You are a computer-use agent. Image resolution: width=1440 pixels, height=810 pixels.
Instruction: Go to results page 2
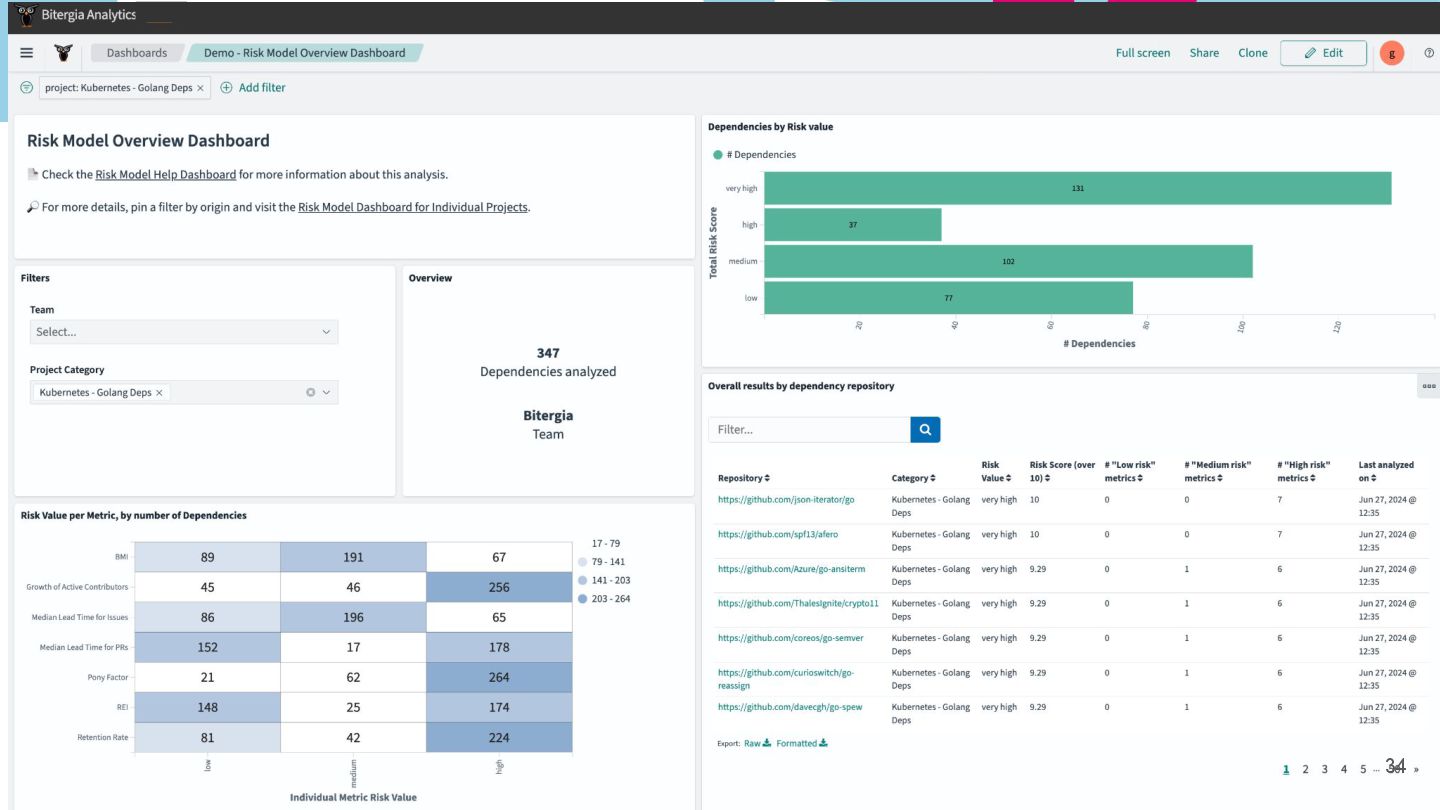1305,769
